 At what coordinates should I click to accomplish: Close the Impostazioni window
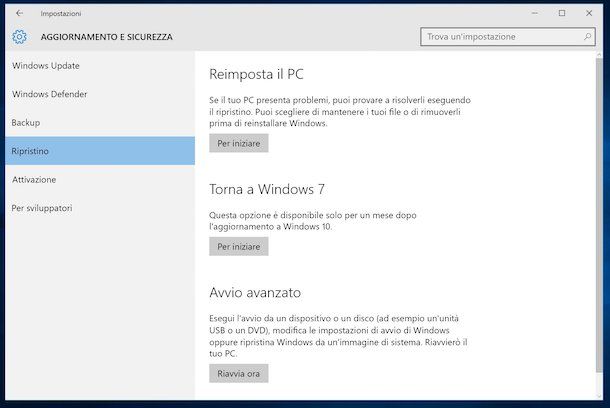coord(589,13)
